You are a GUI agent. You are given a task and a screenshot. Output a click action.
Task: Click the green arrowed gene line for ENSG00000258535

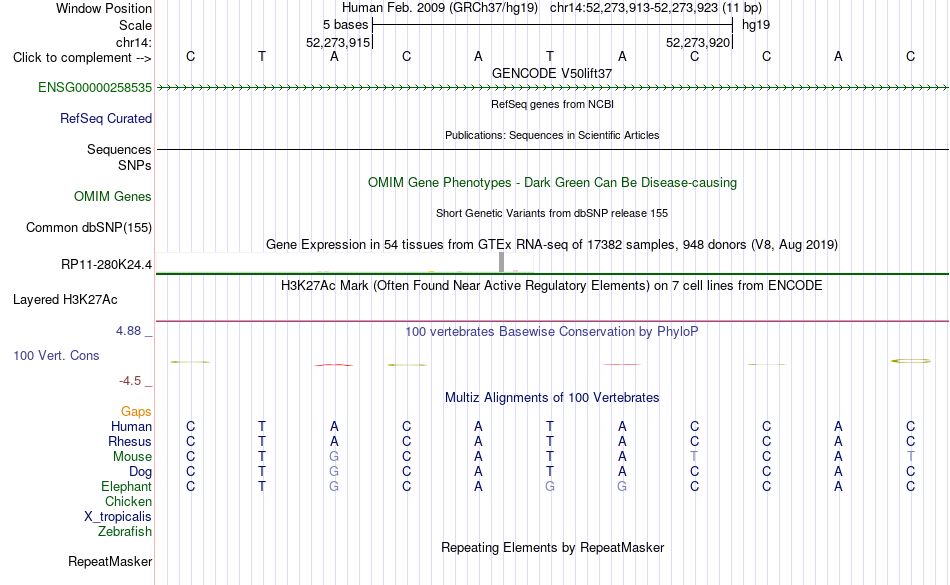[x=552, y=88]
